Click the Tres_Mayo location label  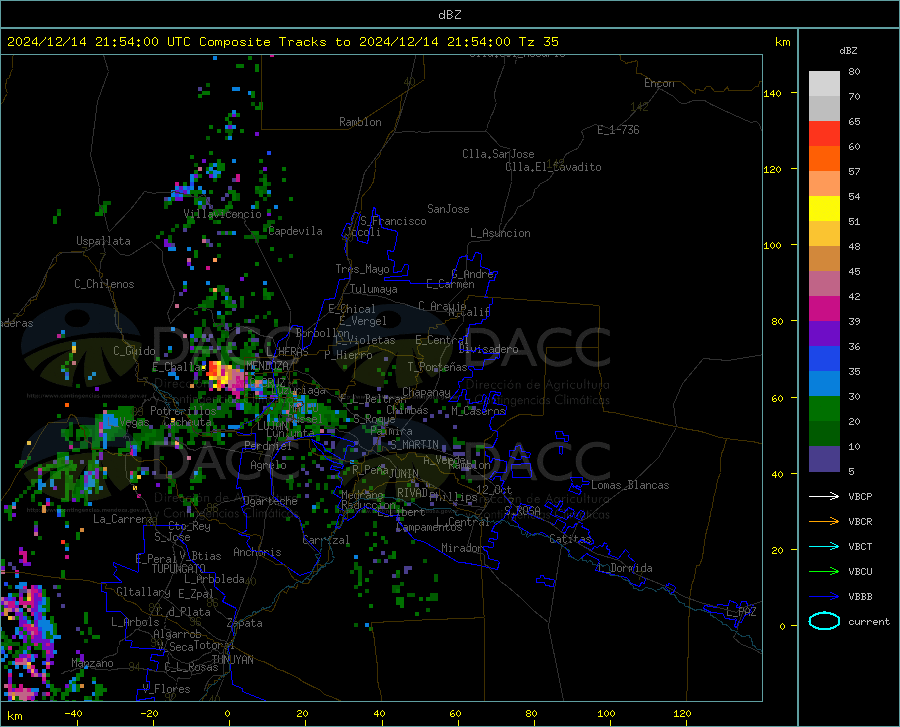(x=362, y=269)
